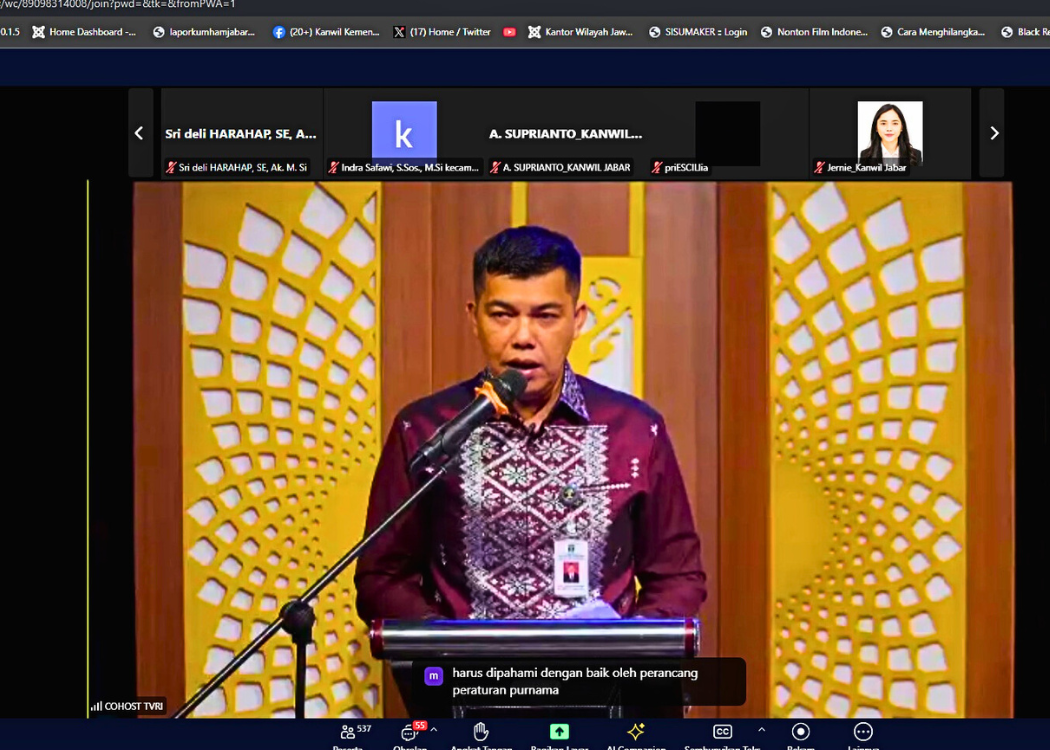Expand chat options arrow beside Obrolan
This screenshot has width=1050, height=750.
(434, 730)
